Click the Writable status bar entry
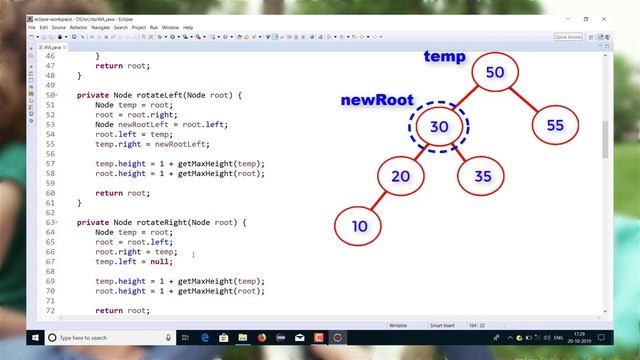The image size is (640, 360). 398,325
